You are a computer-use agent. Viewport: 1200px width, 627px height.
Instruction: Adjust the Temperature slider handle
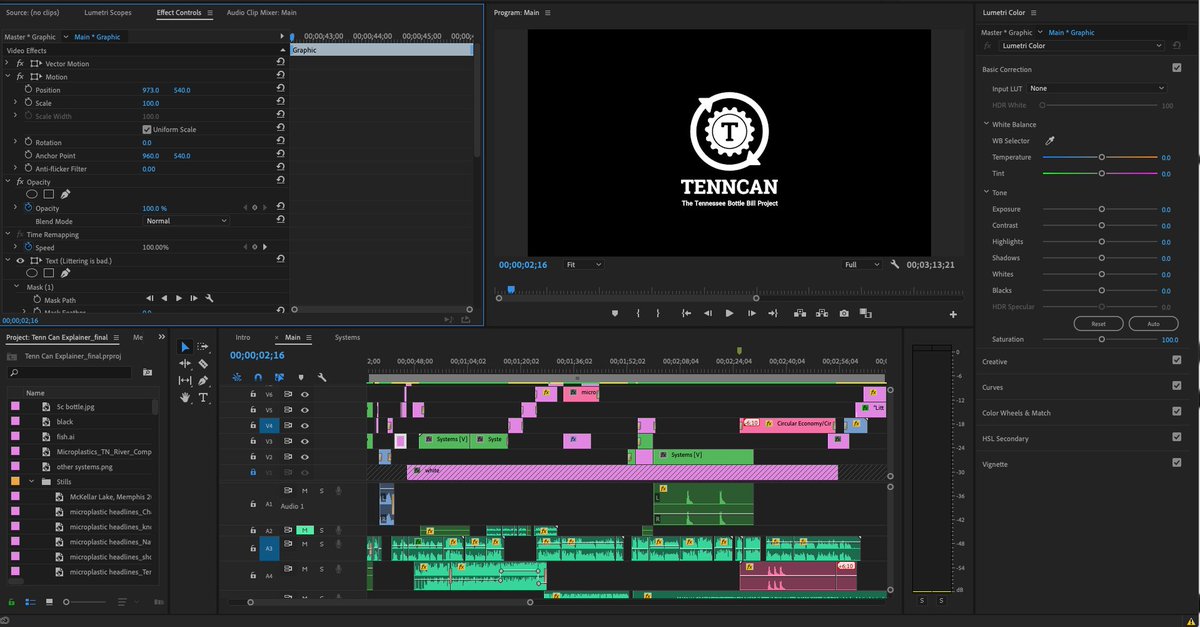coord(1102,157)
